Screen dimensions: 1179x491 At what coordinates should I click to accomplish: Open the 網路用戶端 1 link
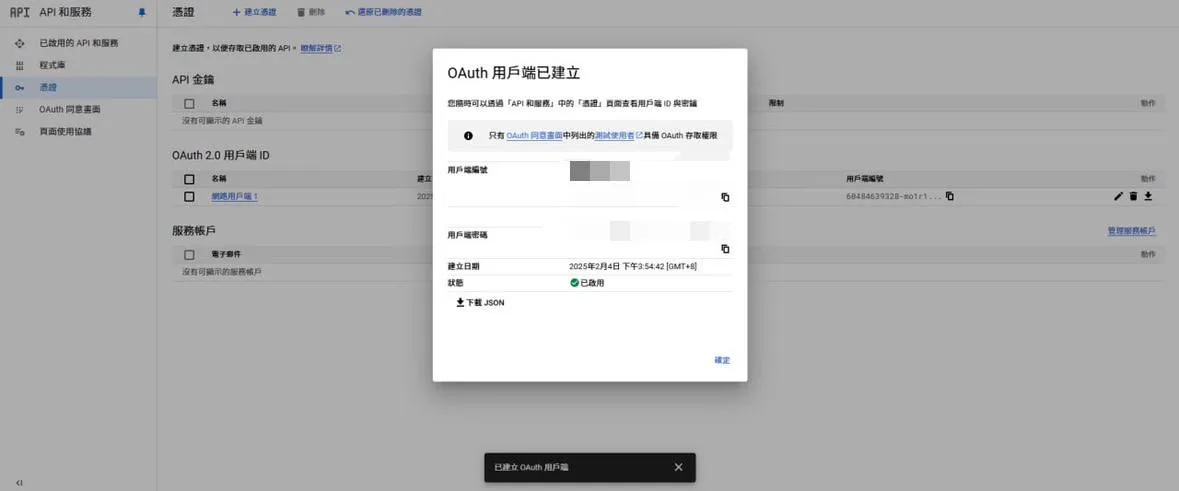click(235, 196)
